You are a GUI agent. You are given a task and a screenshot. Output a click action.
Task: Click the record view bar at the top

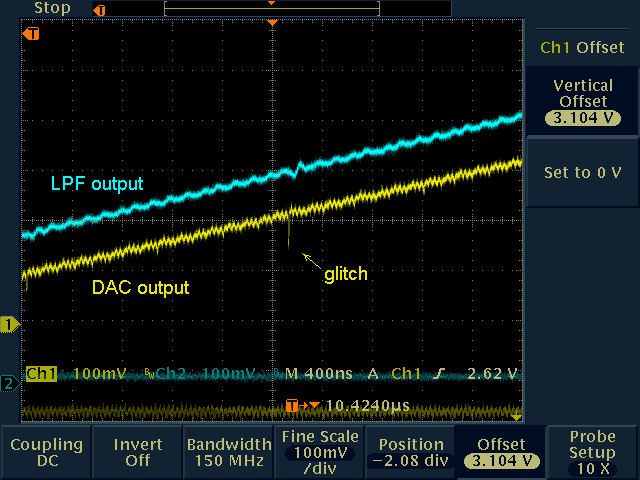(x=271, y=8)
